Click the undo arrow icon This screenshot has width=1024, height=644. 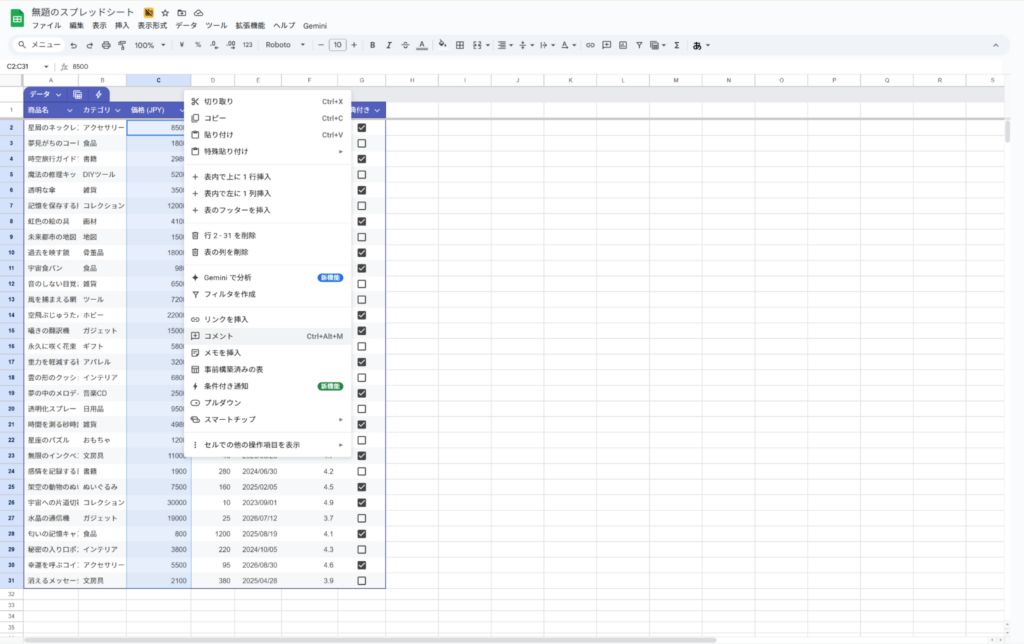(x=73, y=45)
